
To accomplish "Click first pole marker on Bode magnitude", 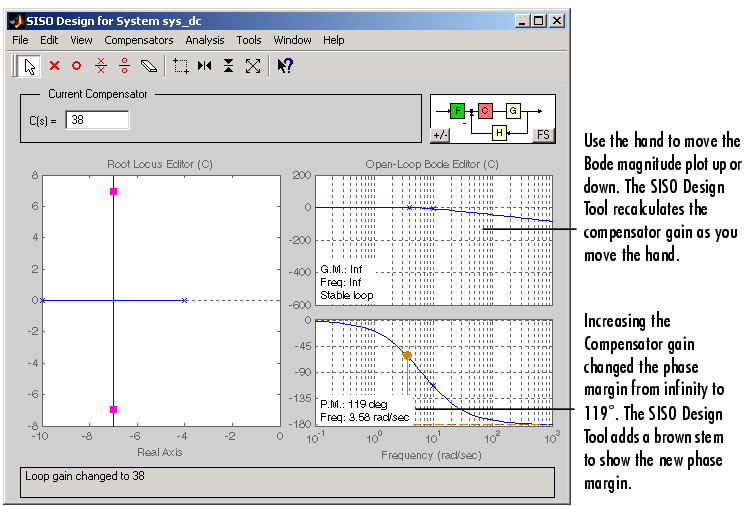I will pyautogui.click(x=409, y=207).
